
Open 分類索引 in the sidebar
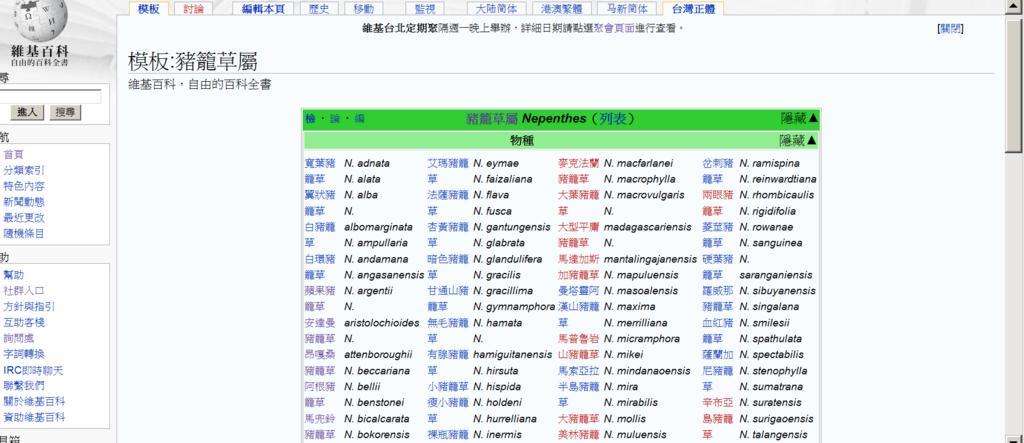point(24,171)
